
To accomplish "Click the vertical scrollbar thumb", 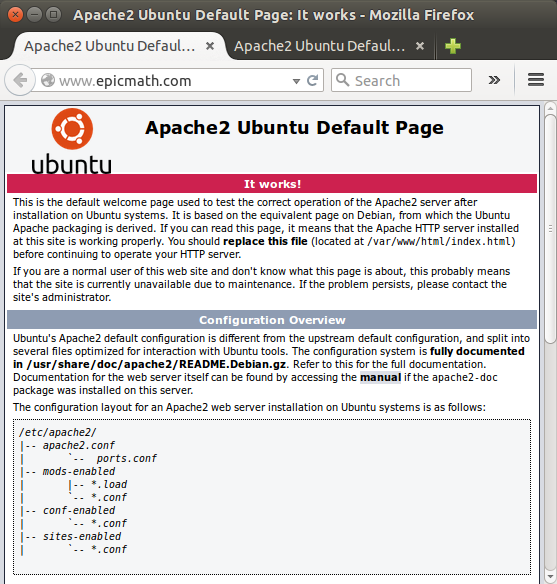I will point(550,229).
